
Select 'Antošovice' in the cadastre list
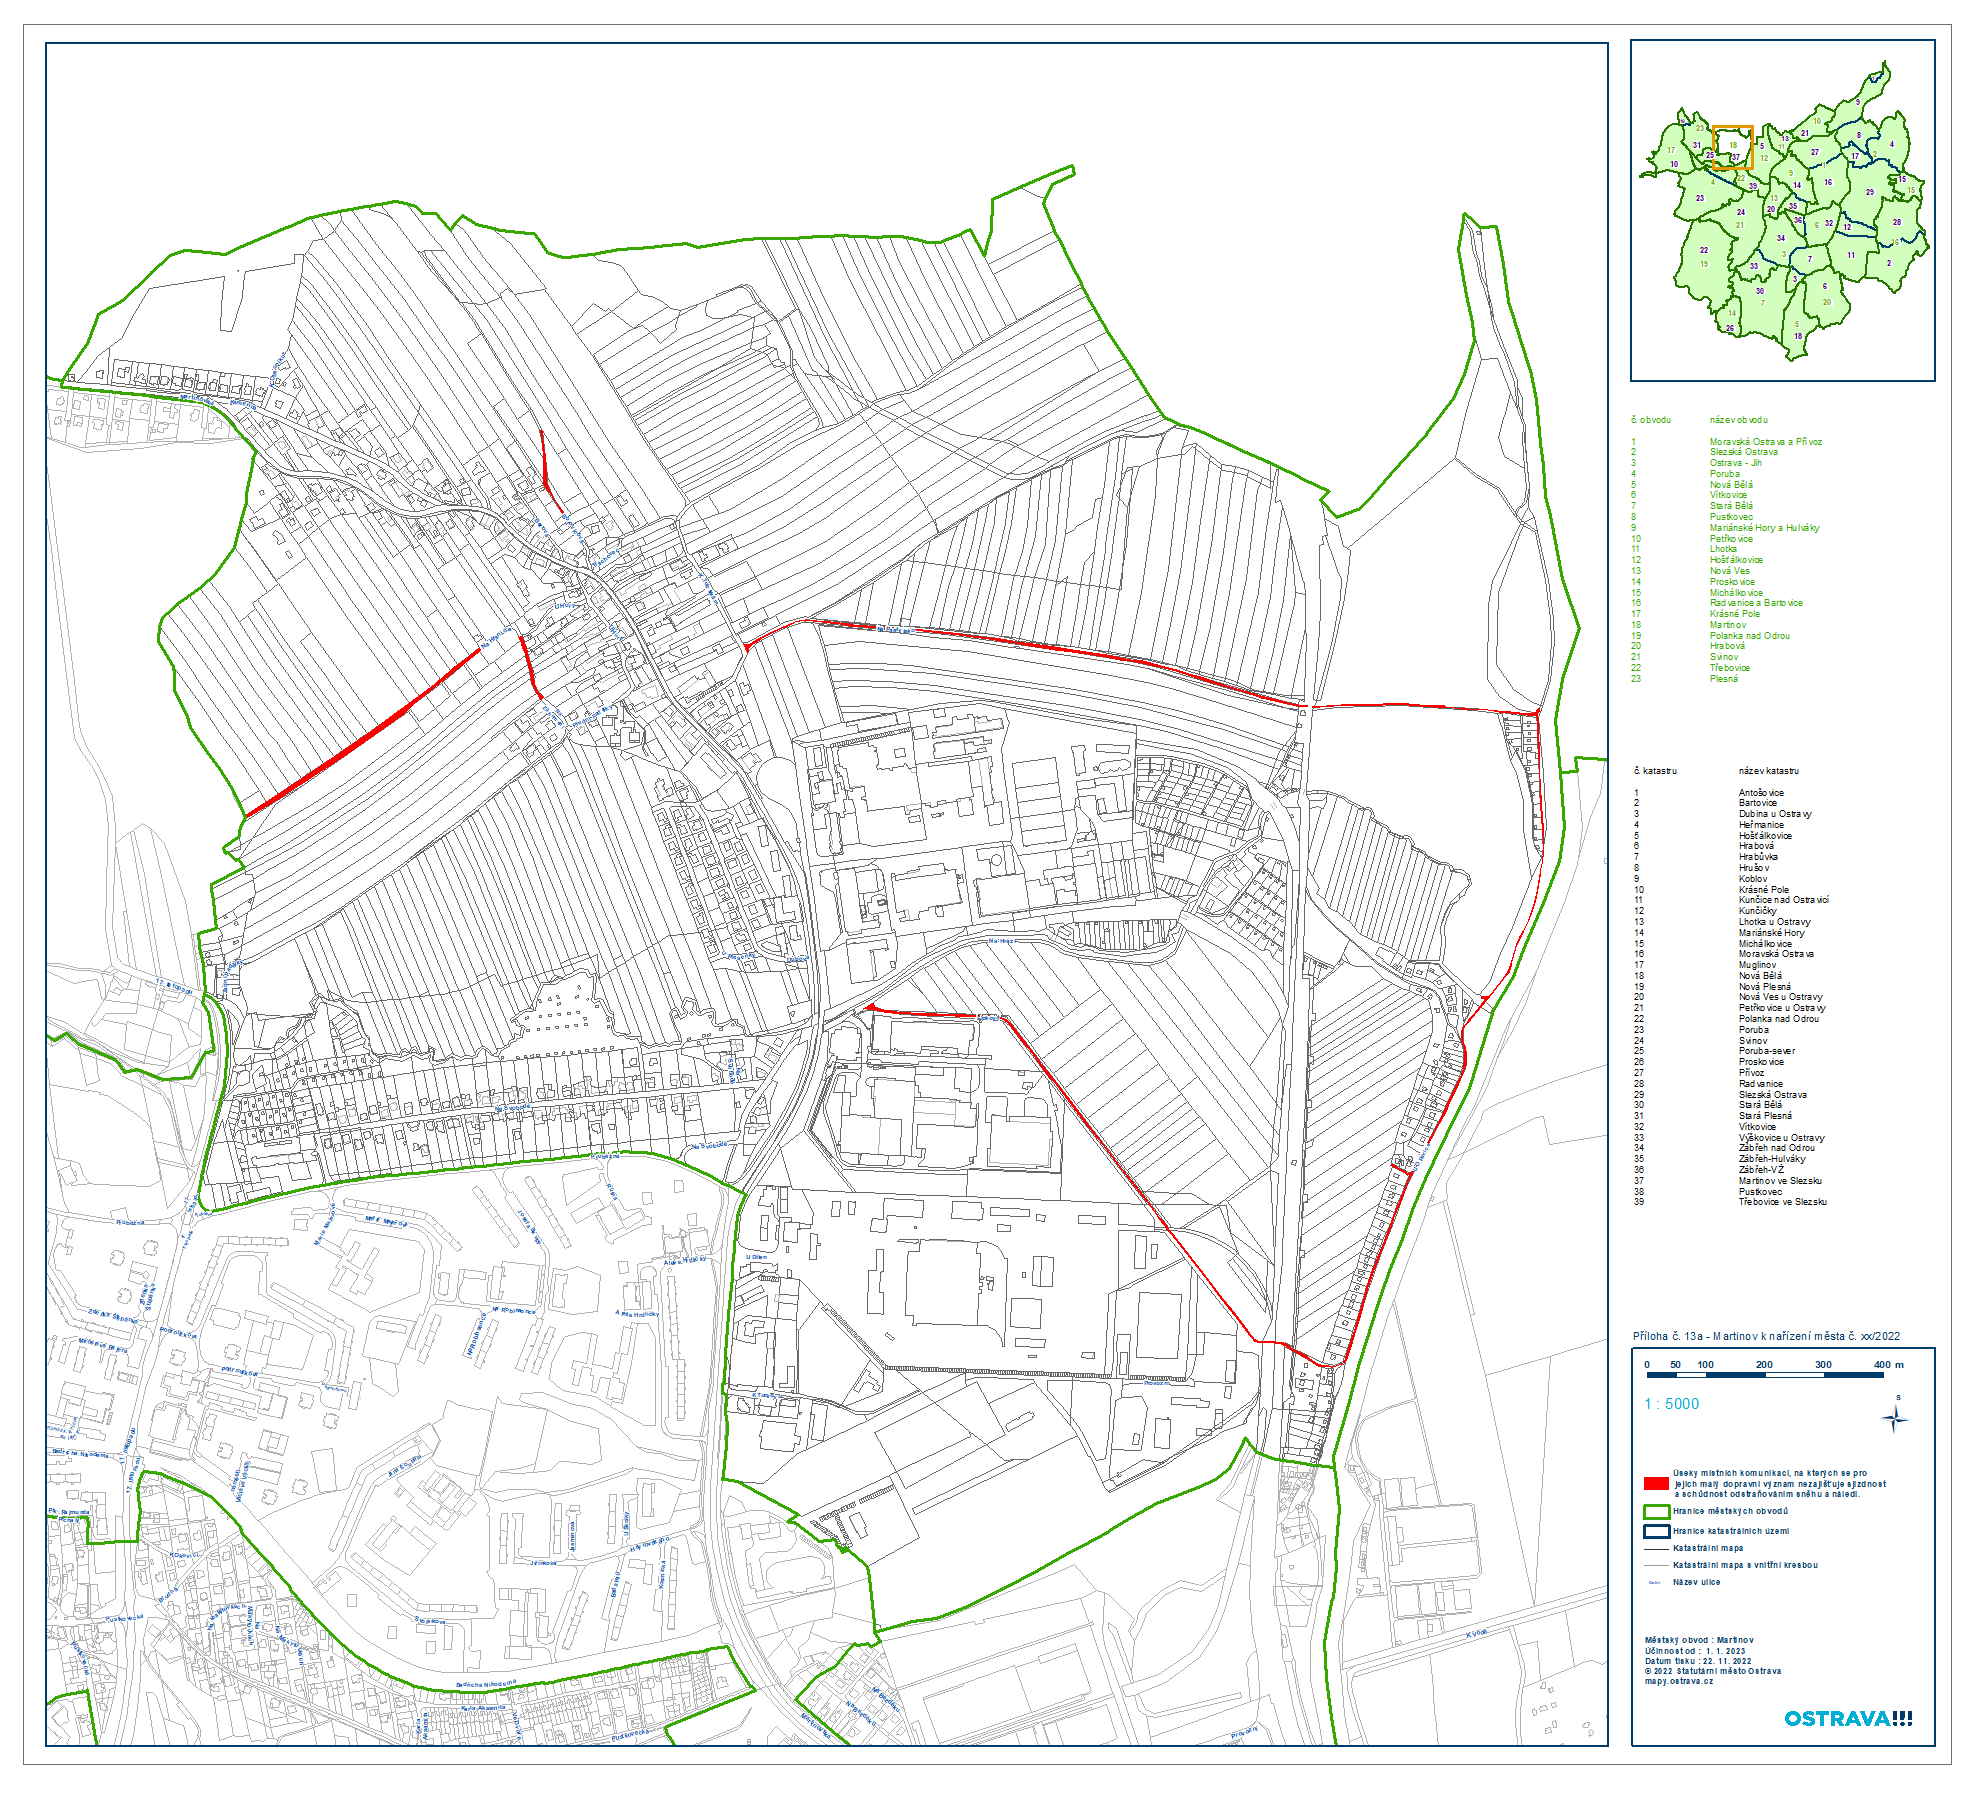coord(1761,793)
